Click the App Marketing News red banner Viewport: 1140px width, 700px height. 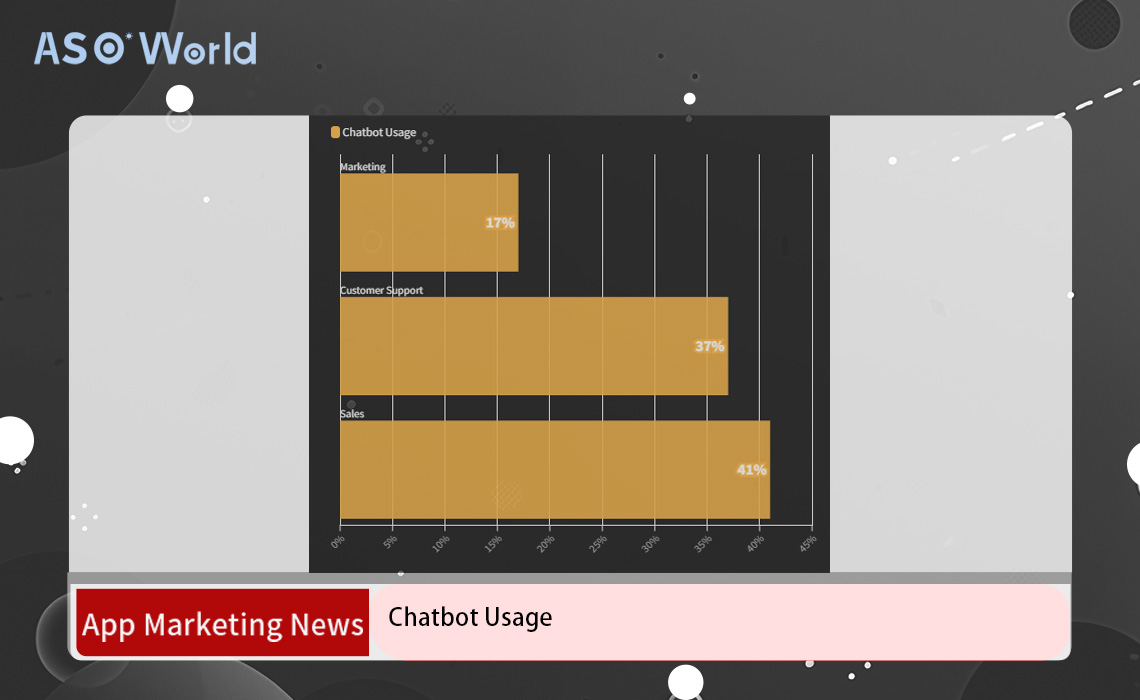coord(222,623)
